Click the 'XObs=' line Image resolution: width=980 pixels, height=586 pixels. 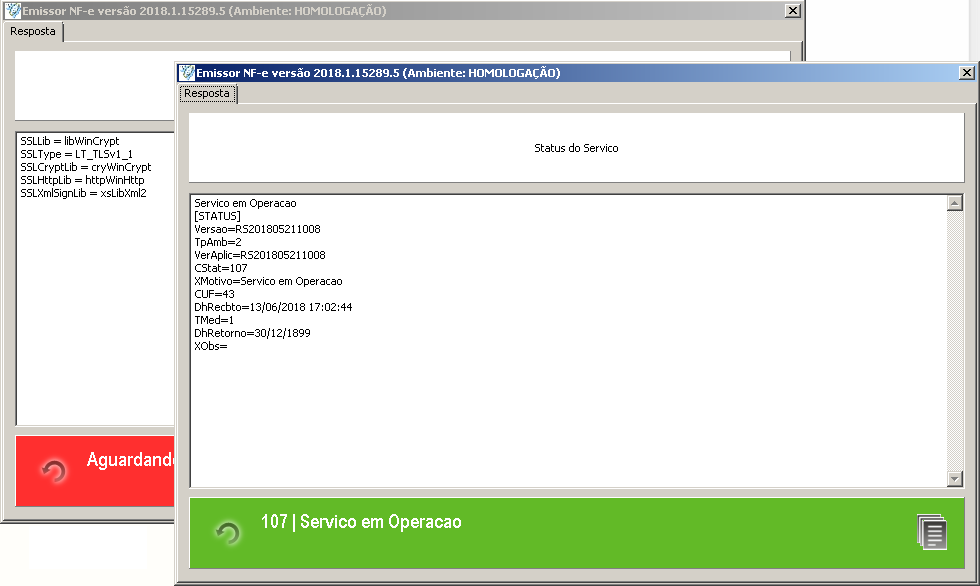tap(211, 346)
